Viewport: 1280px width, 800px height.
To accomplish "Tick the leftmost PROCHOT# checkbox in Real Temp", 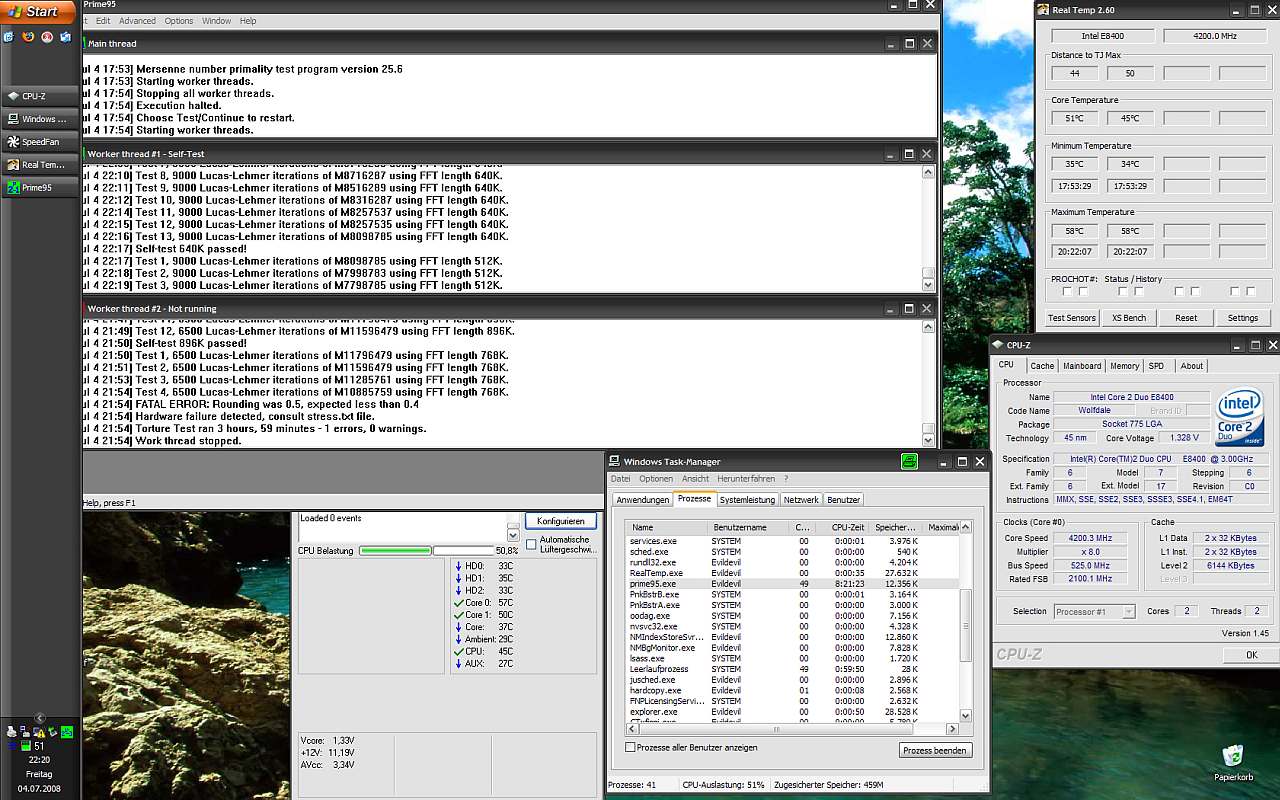I will click(x=1066, y=292).
